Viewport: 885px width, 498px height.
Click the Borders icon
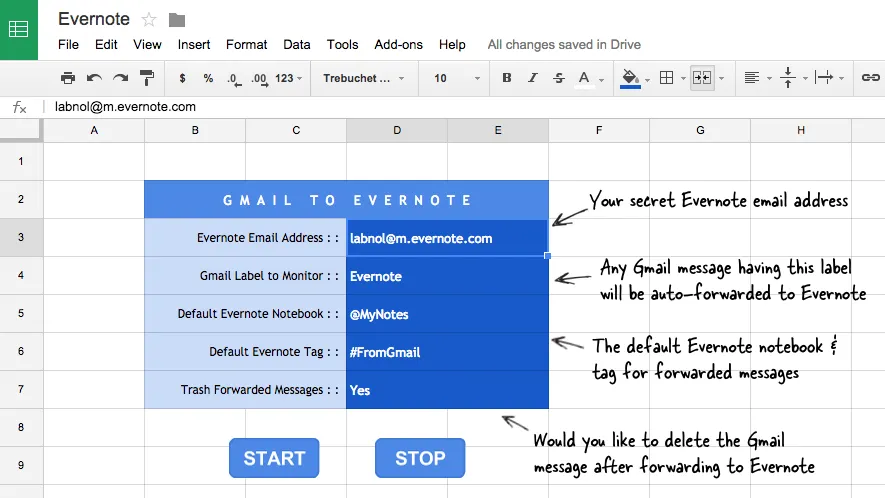[x=667, y=78]
